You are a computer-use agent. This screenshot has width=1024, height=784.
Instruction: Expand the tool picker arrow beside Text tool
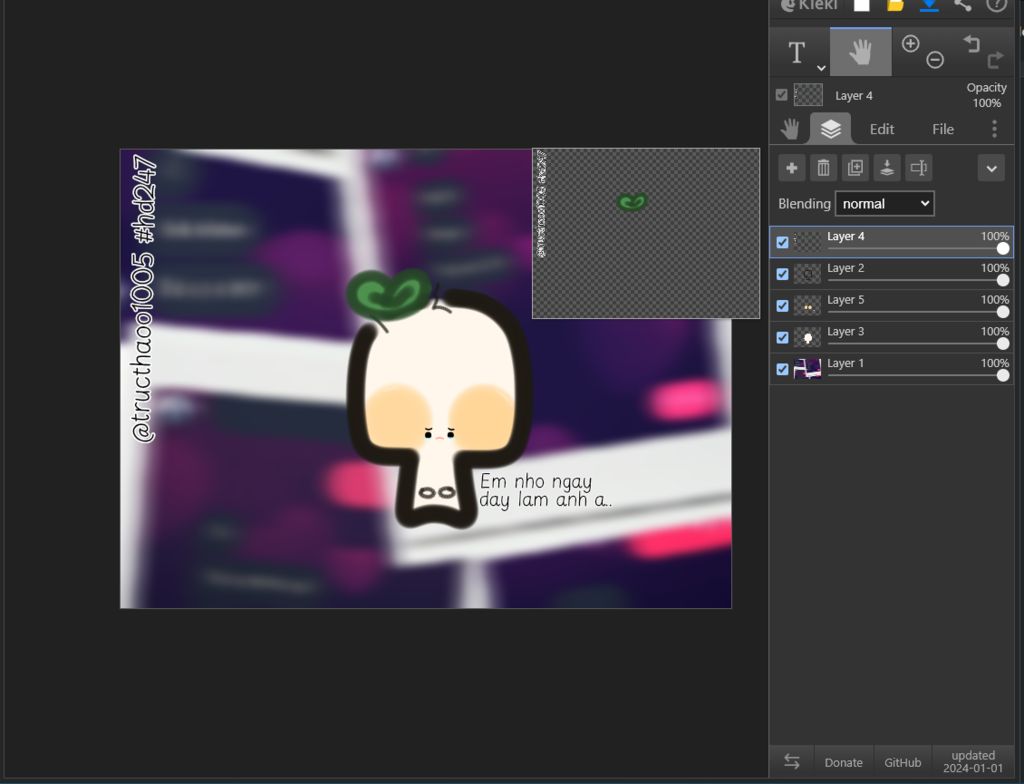click(821, 67)
